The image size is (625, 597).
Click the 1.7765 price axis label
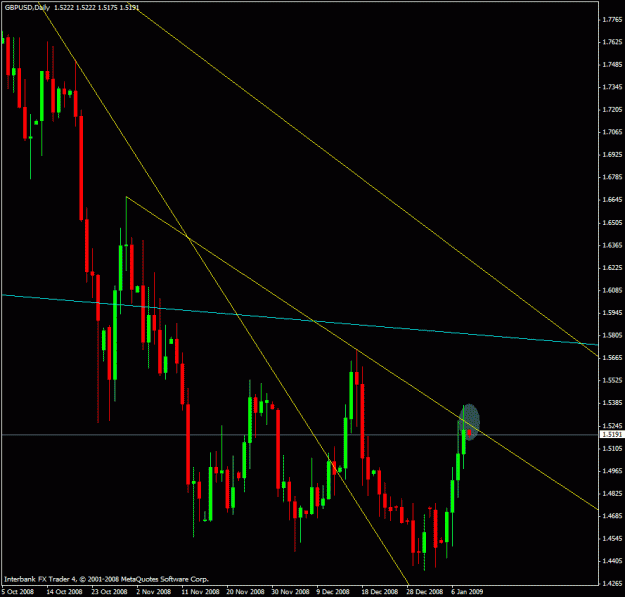[x=612, y=20]
